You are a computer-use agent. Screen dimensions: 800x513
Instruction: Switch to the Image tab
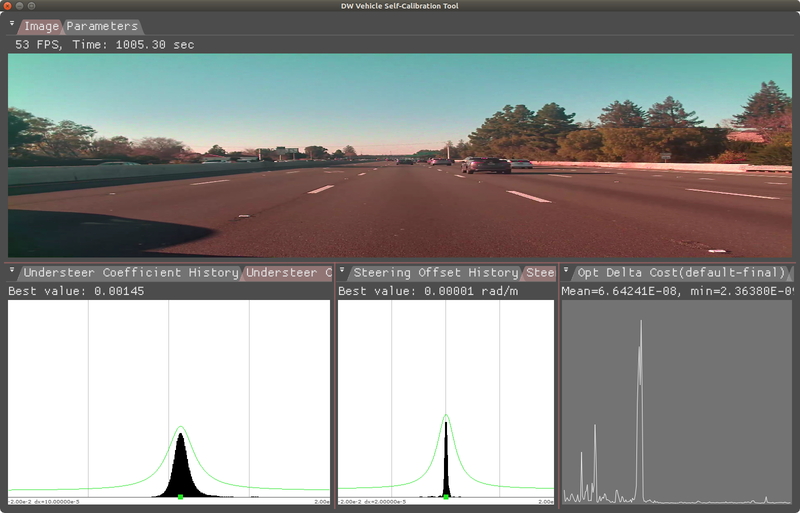point(41,26)
